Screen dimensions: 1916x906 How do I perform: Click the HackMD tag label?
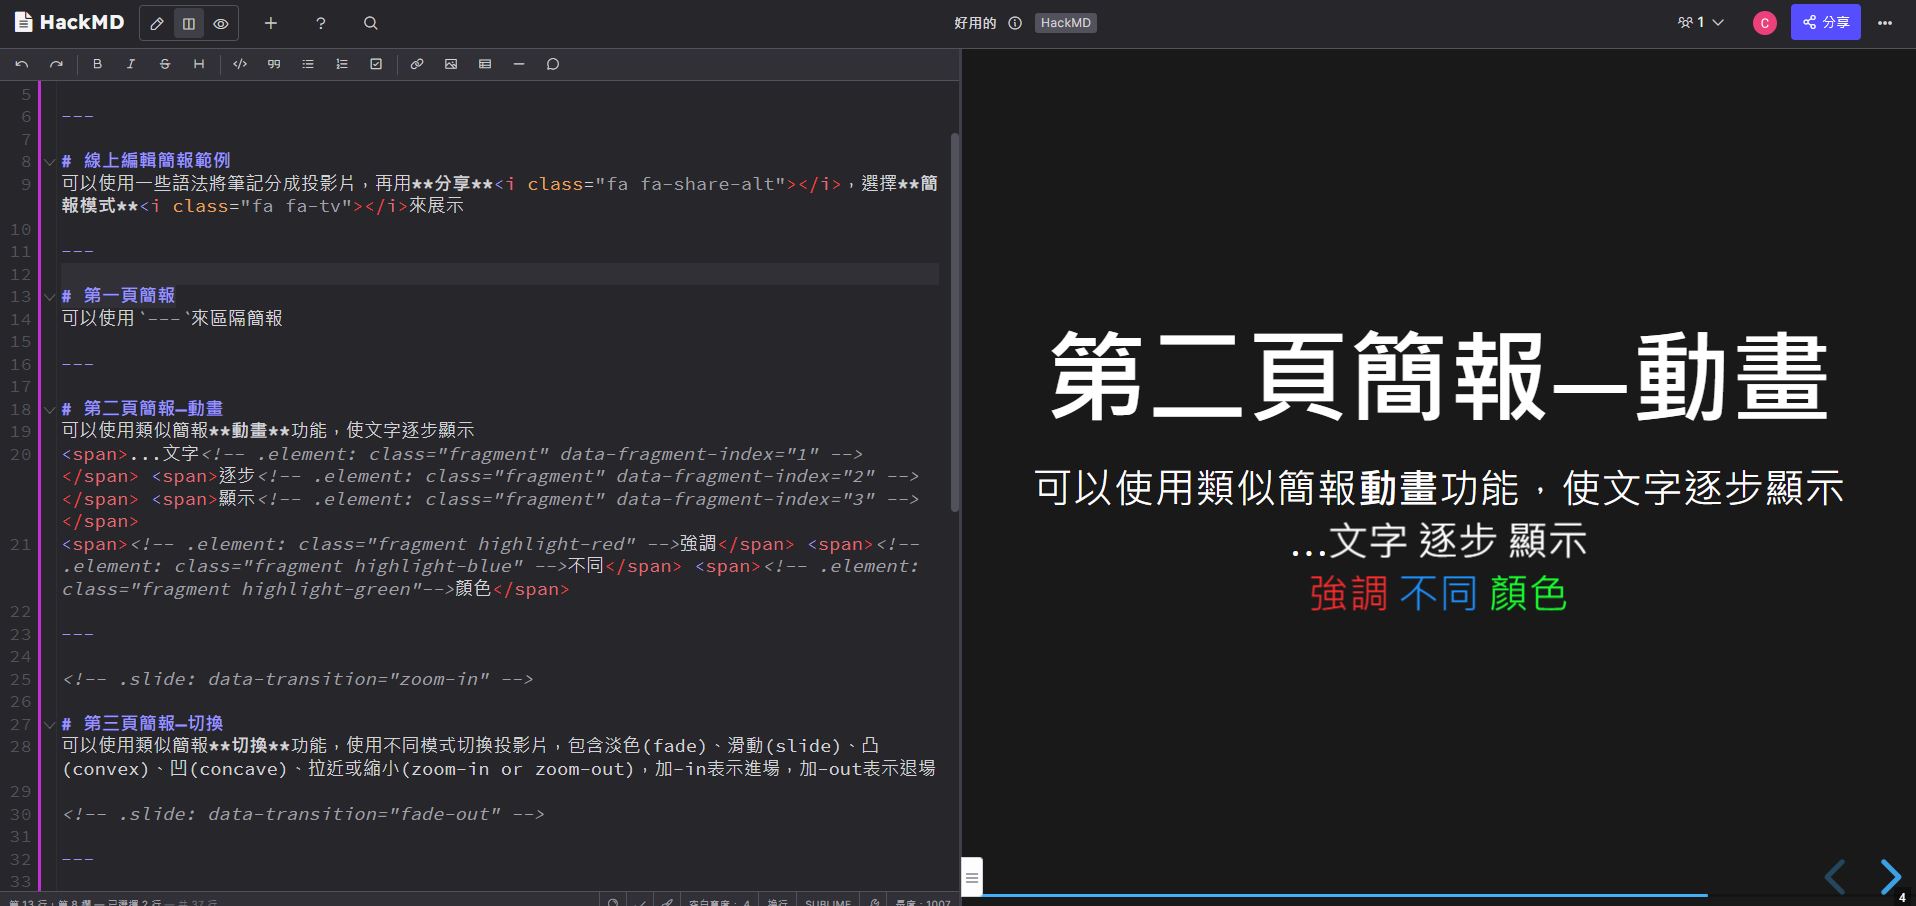pos(1065,23)
